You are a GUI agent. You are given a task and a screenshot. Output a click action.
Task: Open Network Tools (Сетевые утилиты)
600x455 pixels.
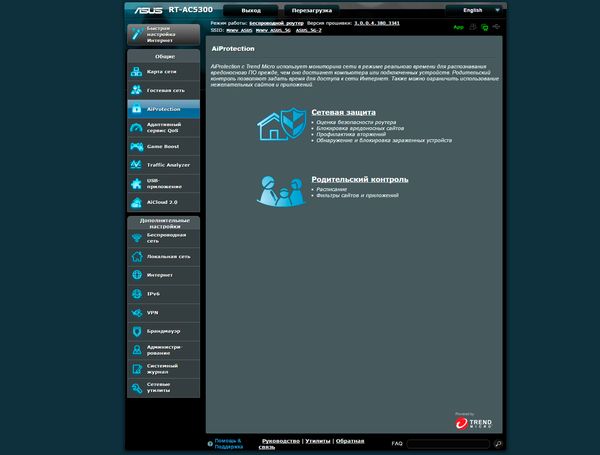pos(163,387)
